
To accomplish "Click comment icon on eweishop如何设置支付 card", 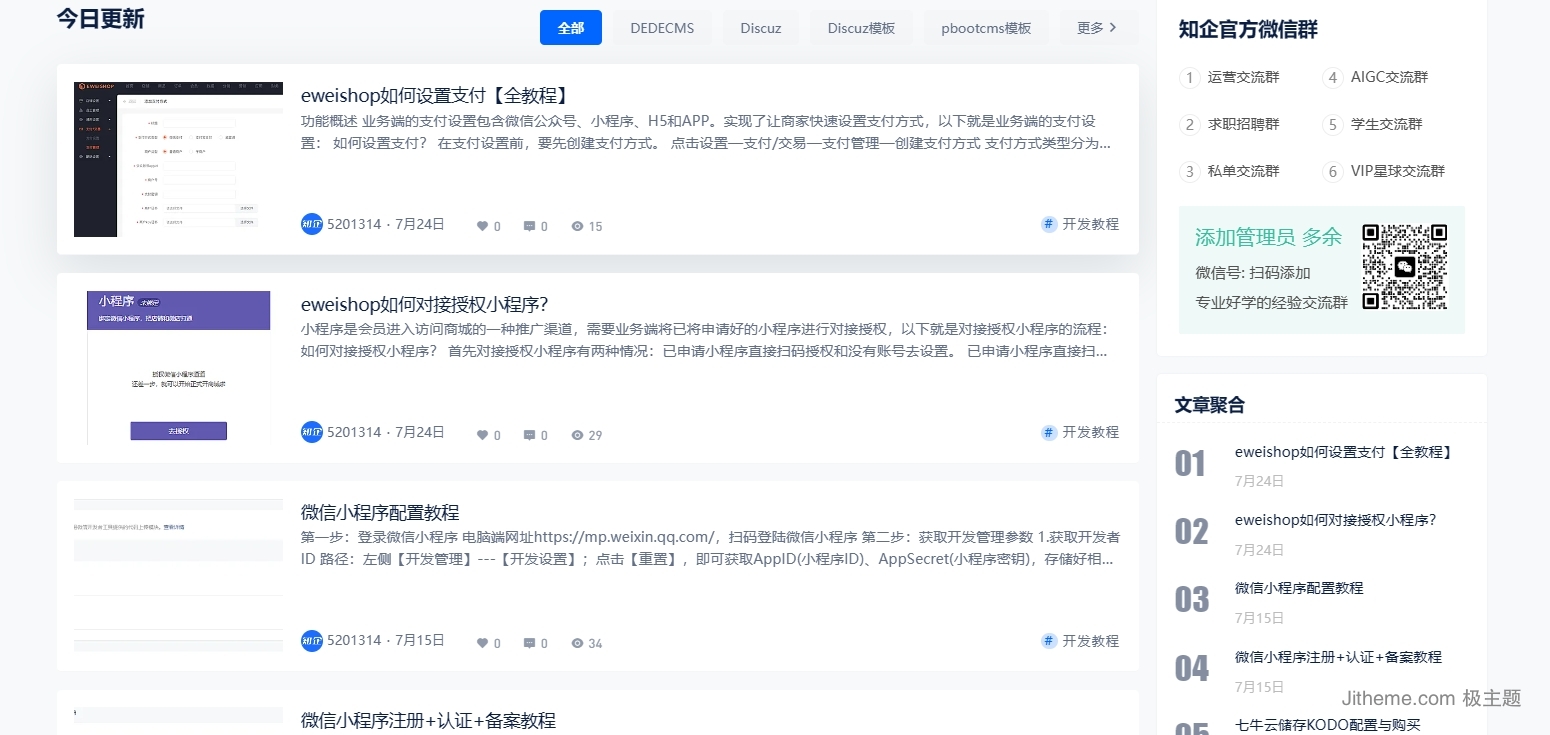I will pos(529,226).
